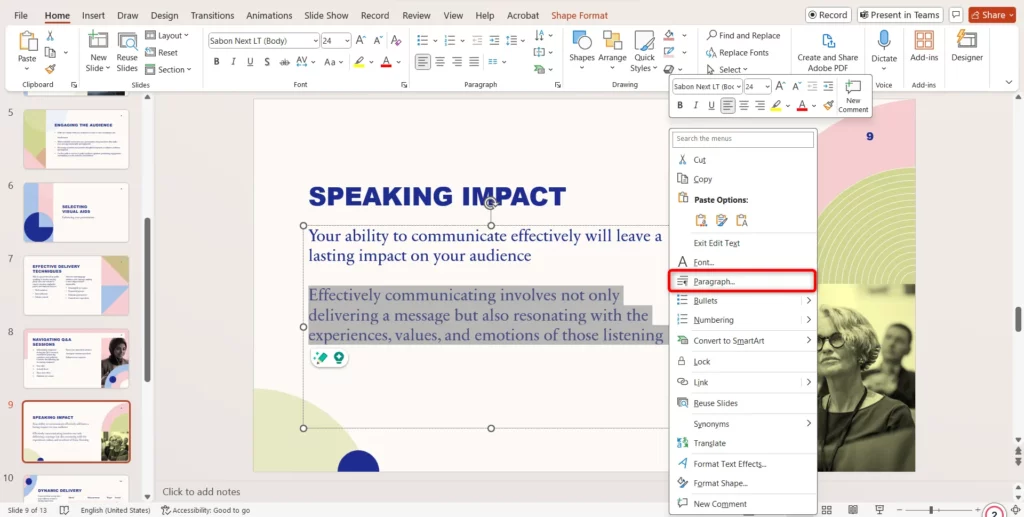The image size is (1024, 517).
Task: Expand the Layout dropdown in Slides group
Action: click(170, 36)
